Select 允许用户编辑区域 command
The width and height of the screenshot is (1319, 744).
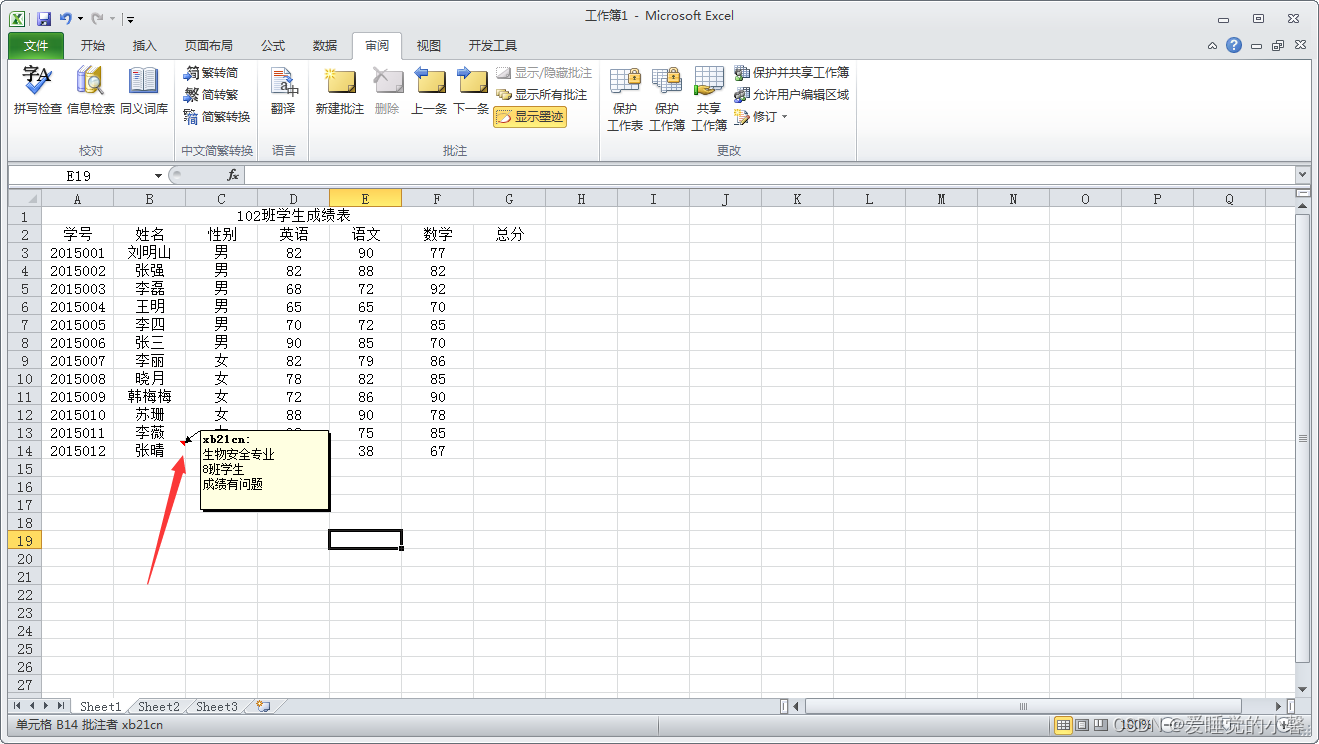coord(791,95)
